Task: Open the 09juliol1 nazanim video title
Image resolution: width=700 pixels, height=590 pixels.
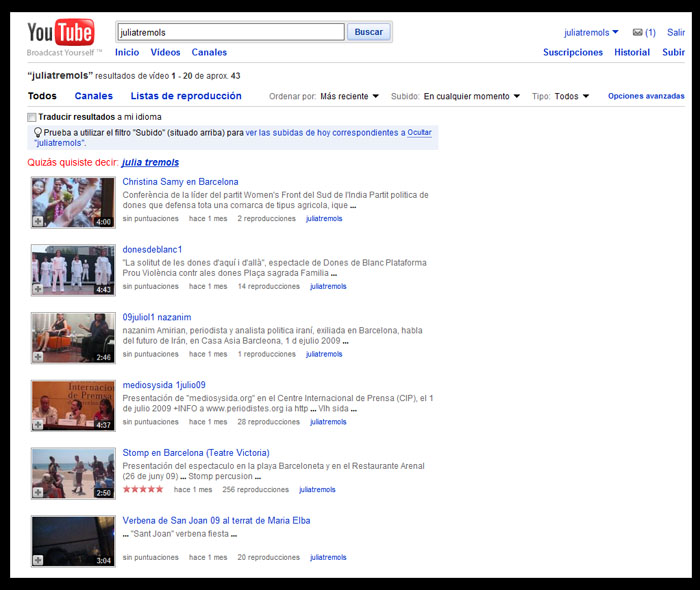Action: 157,317
